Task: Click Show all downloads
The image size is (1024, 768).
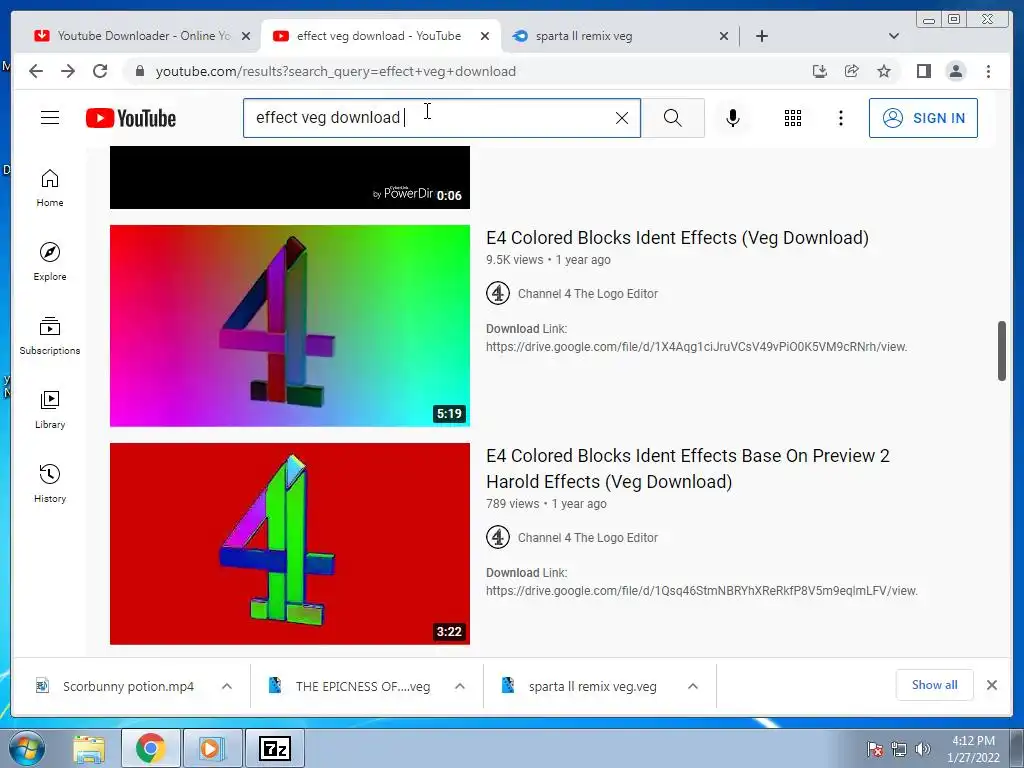Action: click(x=935, y=685)
